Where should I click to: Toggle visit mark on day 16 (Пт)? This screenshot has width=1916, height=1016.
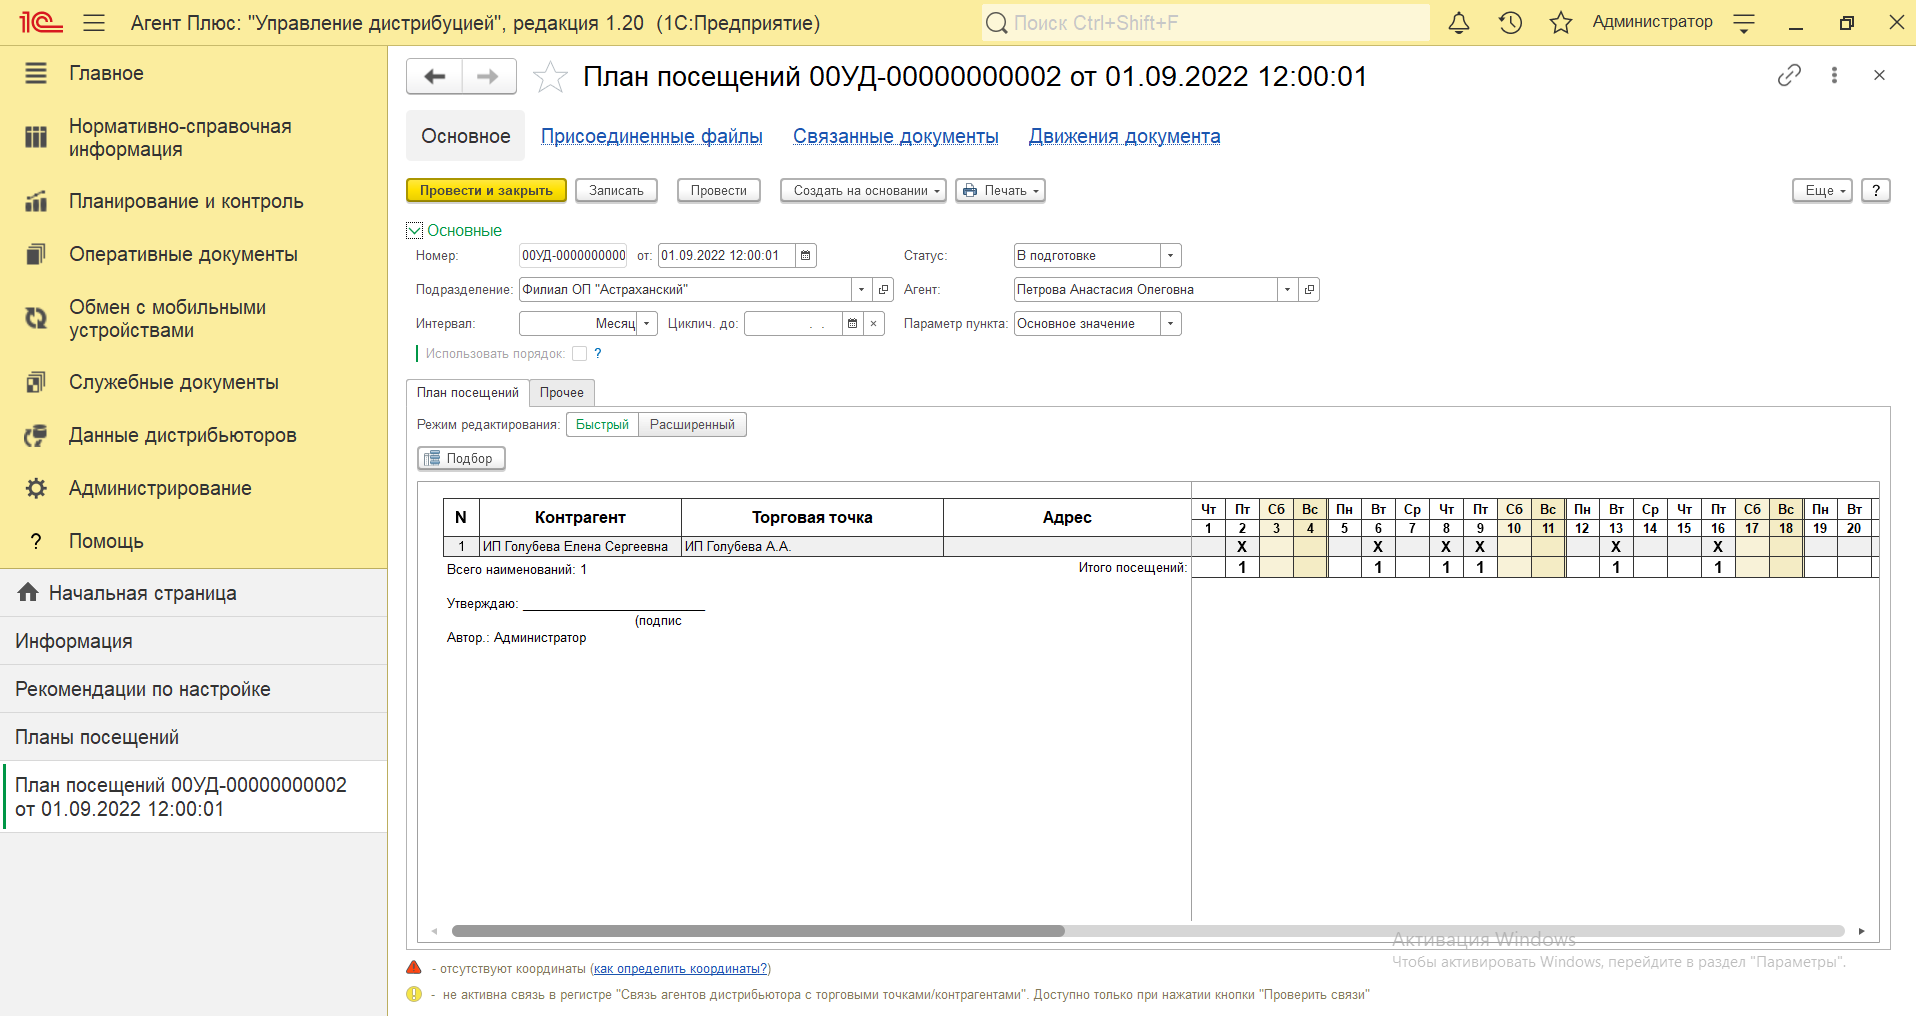[x=1718, y=547]
